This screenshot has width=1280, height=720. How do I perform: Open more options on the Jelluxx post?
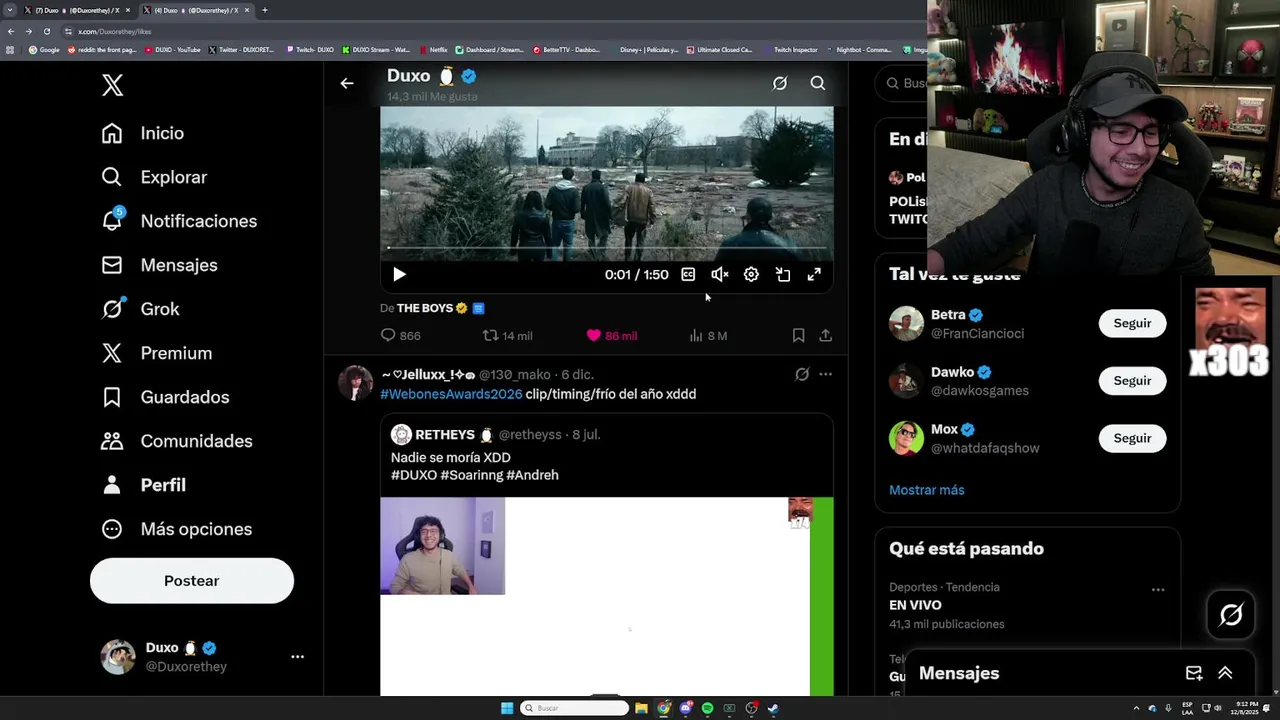point(825,374)
